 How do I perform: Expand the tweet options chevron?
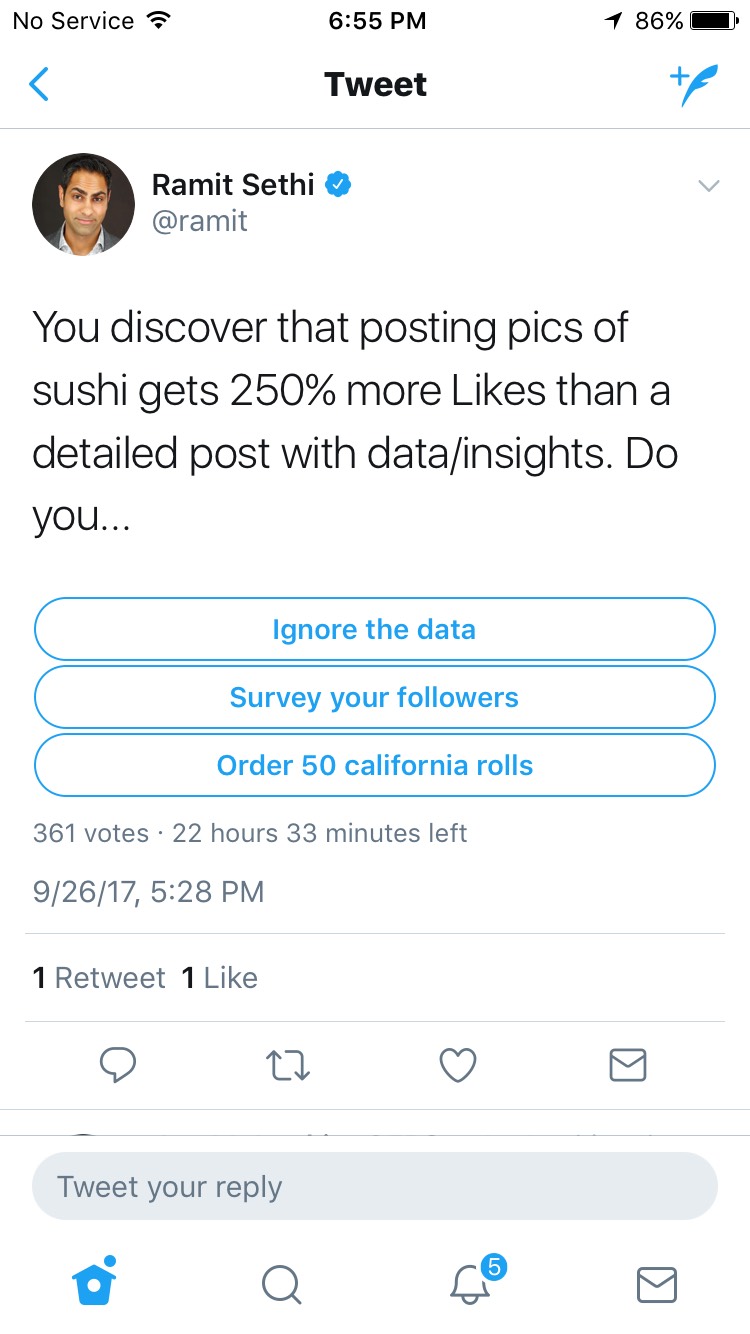[x=708, y=186]
